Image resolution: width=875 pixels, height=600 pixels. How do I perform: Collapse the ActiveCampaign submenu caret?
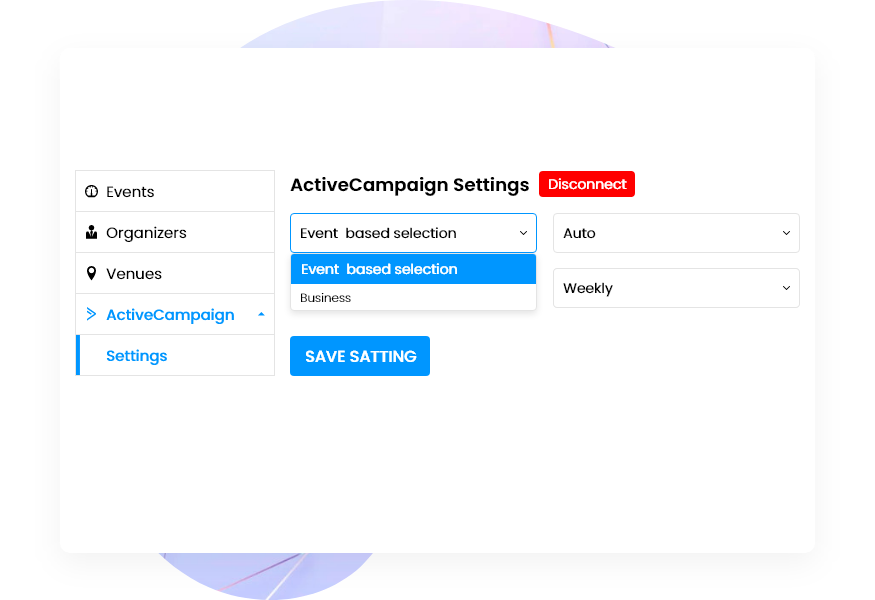(x=261, y=314)
